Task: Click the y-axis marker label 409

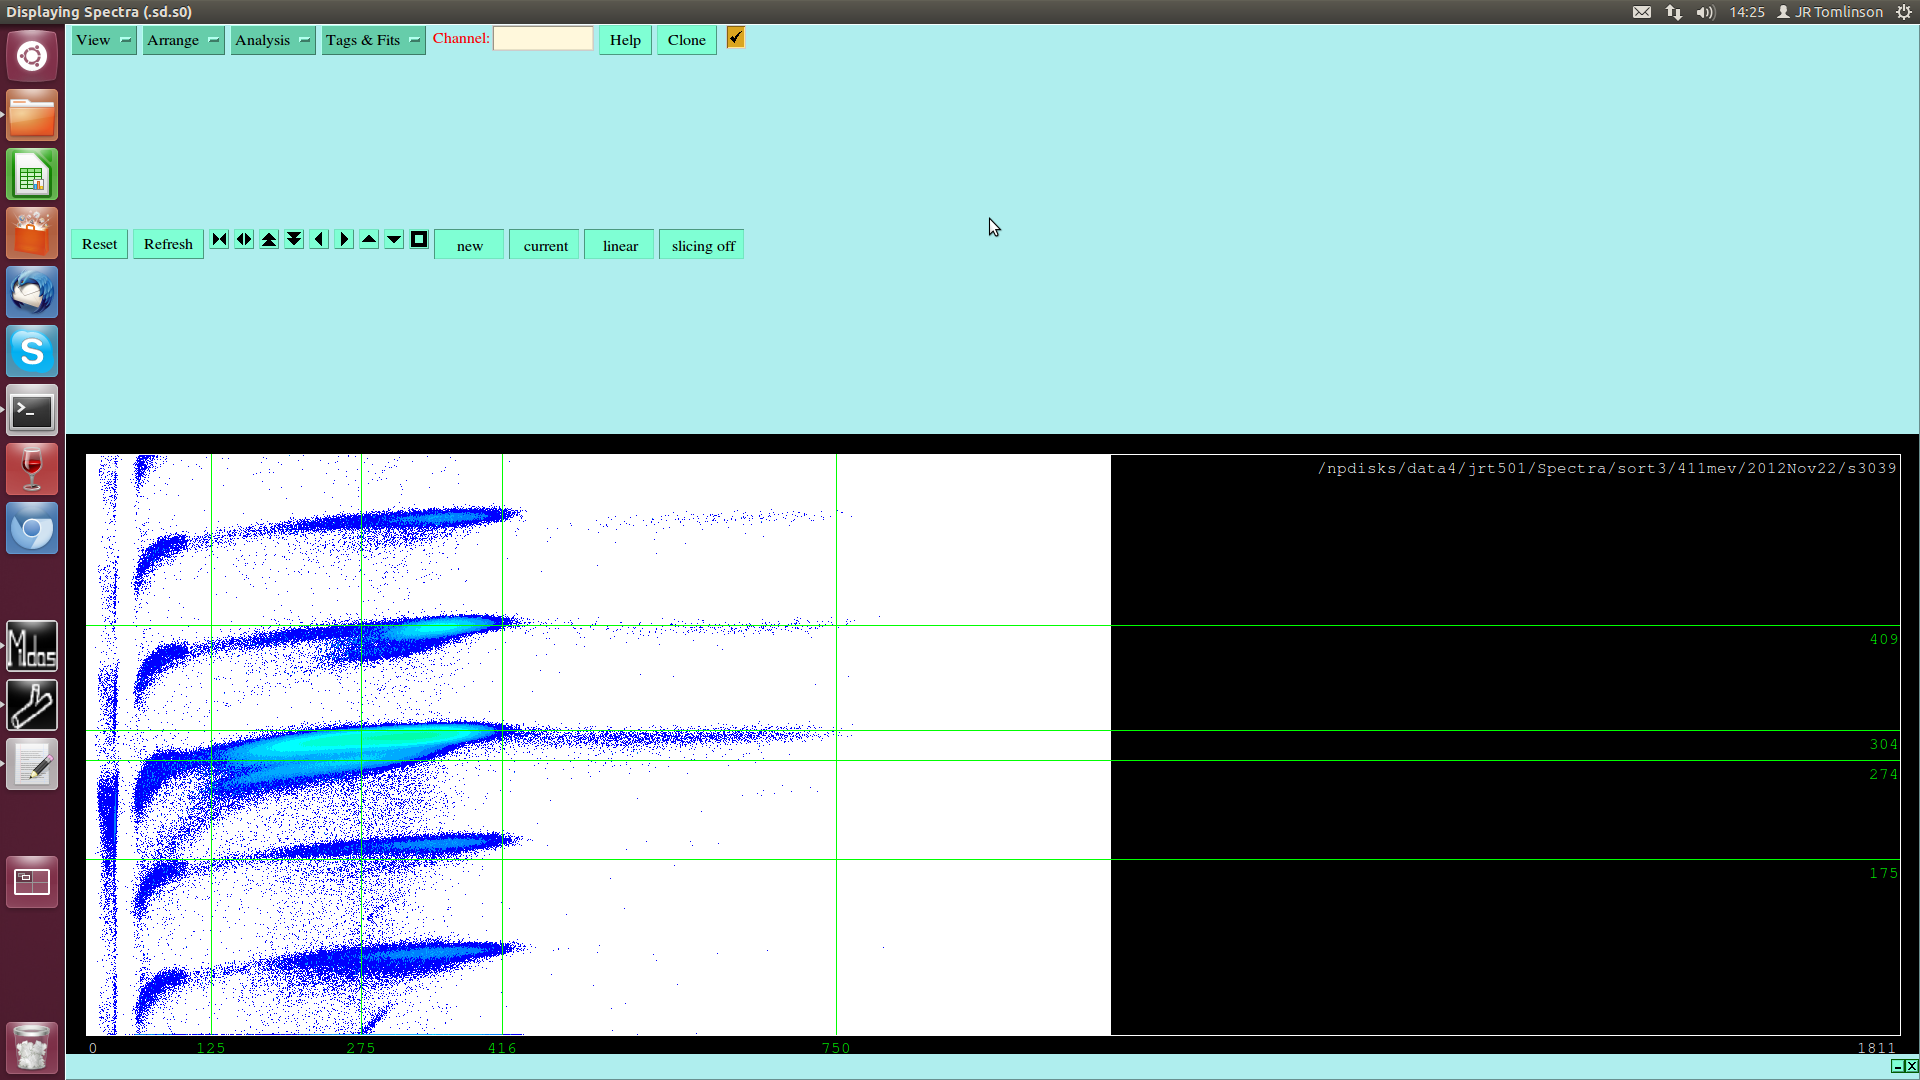Action: coord(1883,639)
